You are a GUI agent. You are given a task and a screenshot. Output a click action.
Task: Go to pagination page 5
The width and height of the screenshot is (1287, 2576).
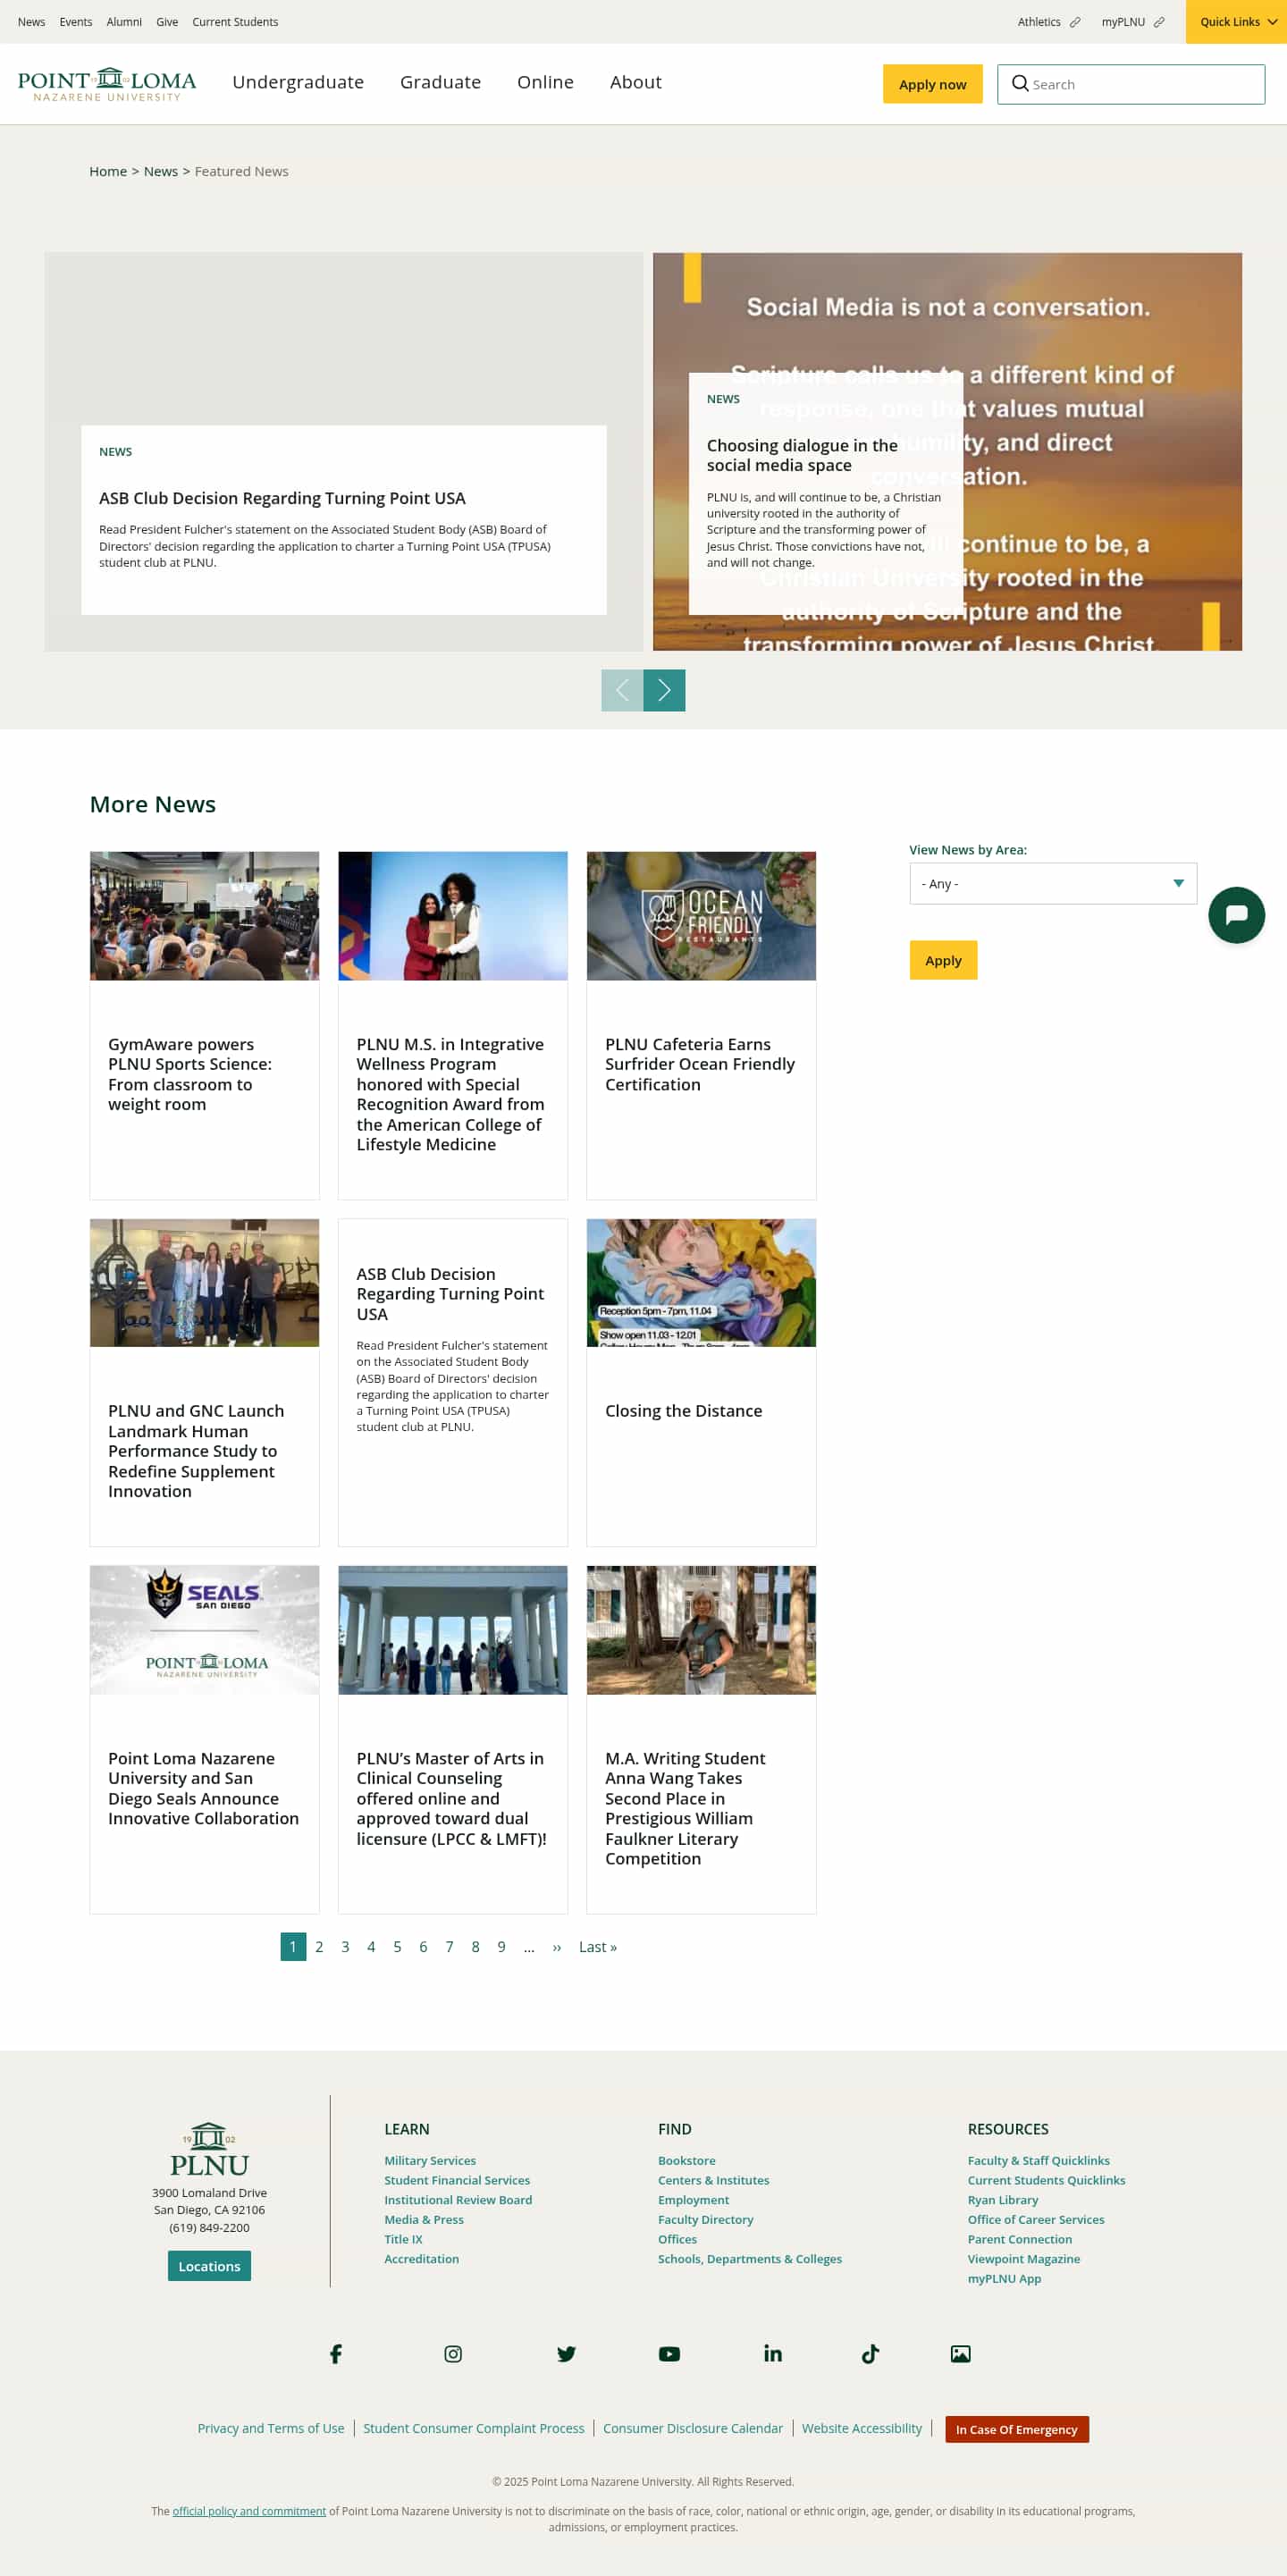pyautogui.click(x=397, y=1947)
